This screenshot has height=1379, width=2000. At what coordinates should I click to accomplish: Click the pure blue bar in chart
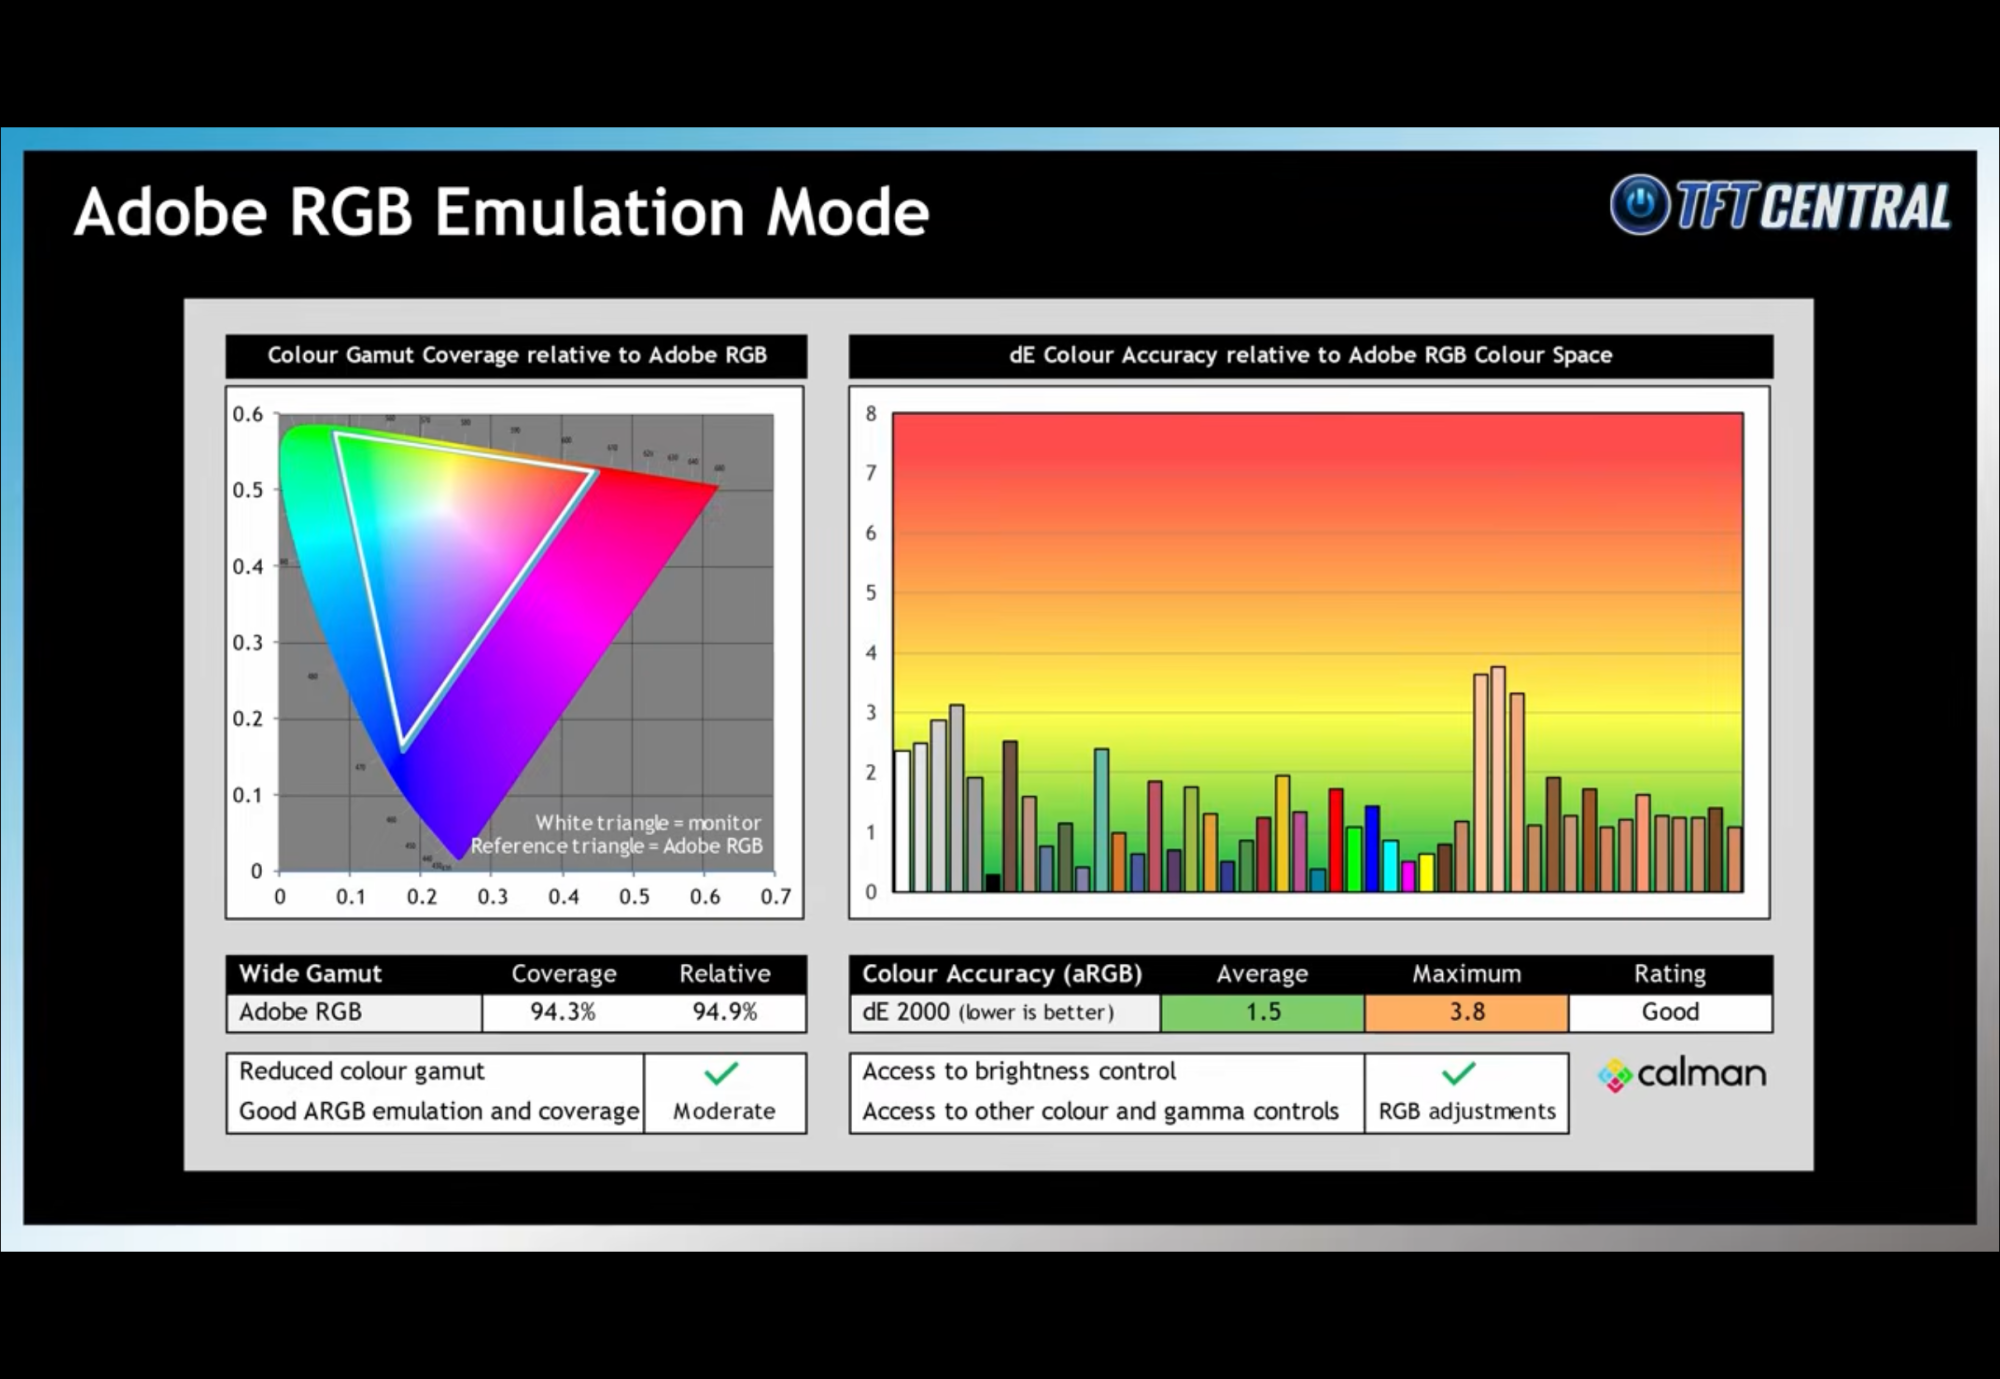(x=1372, y=848)
